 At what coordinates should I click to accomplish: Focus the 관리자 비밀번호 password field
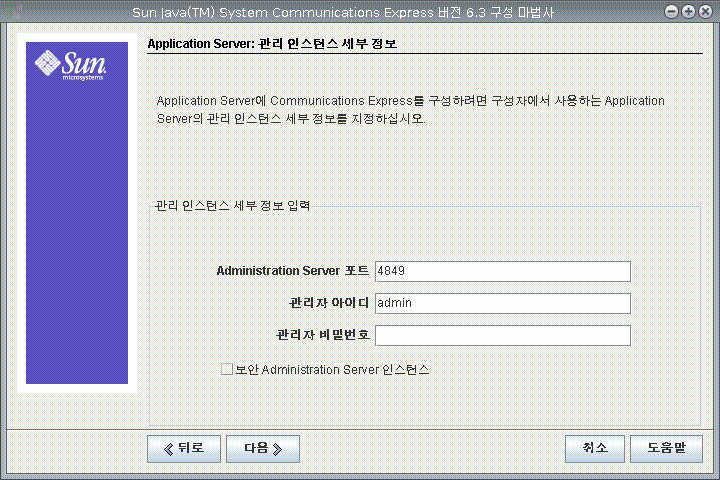(x=503, y=336)
